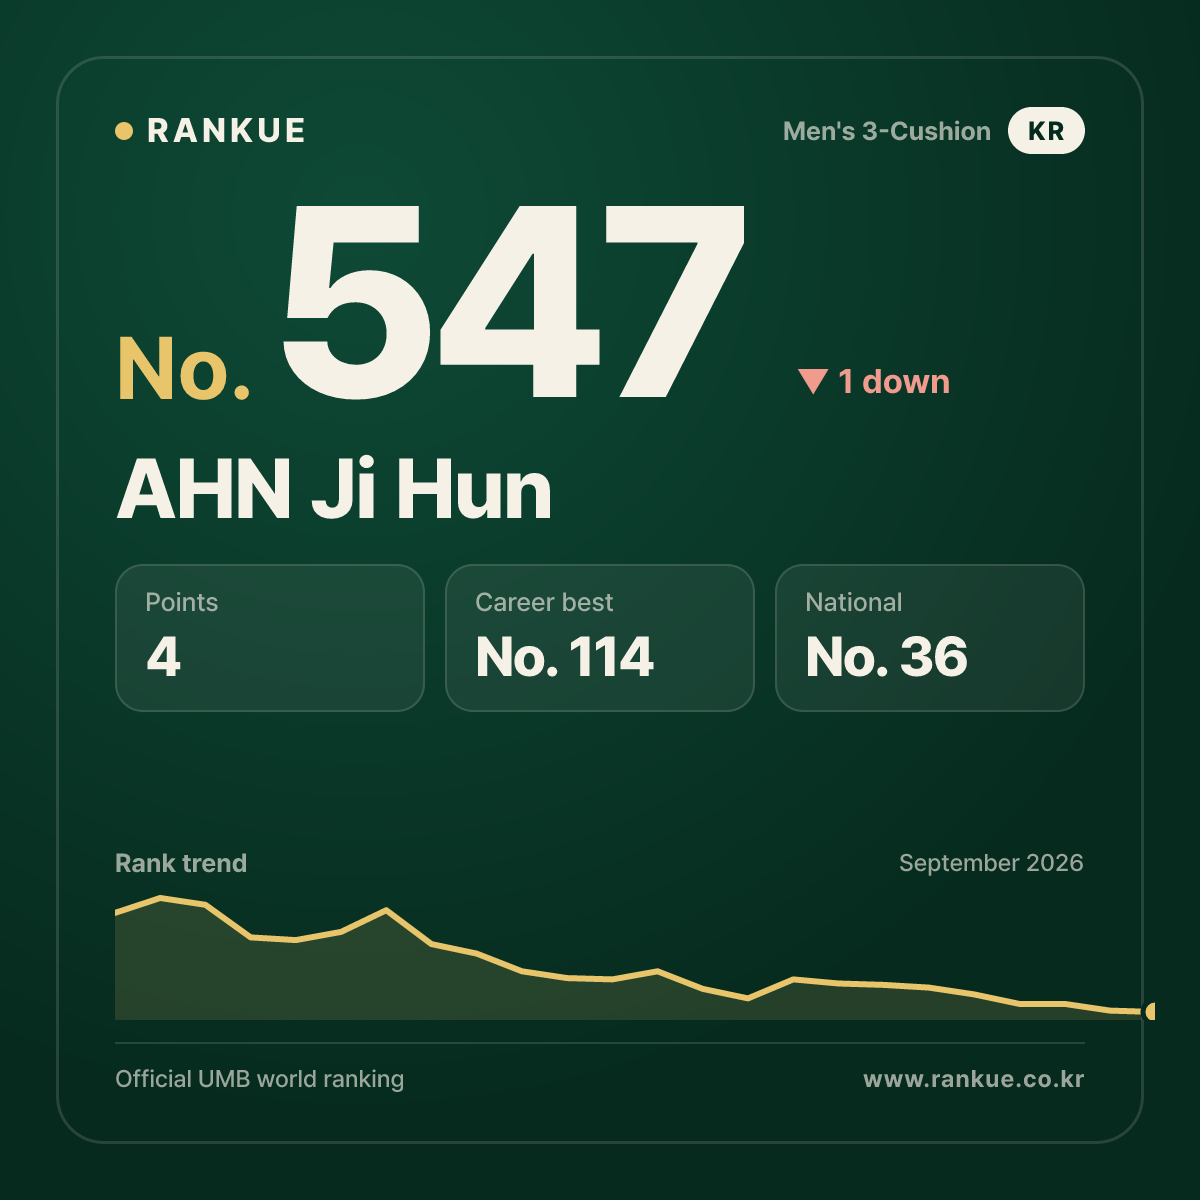Click the RANKUE logo text

tap(226, 131)
